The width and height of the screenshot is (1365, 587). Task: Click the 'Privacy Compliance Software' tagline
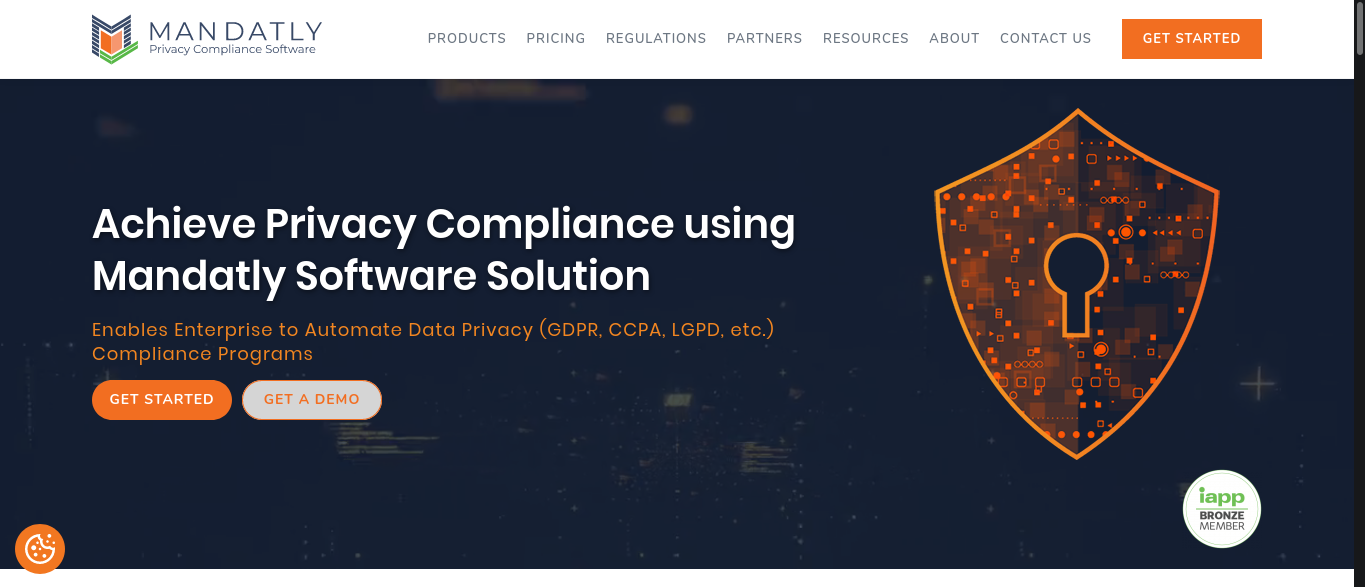coord(232,49)
